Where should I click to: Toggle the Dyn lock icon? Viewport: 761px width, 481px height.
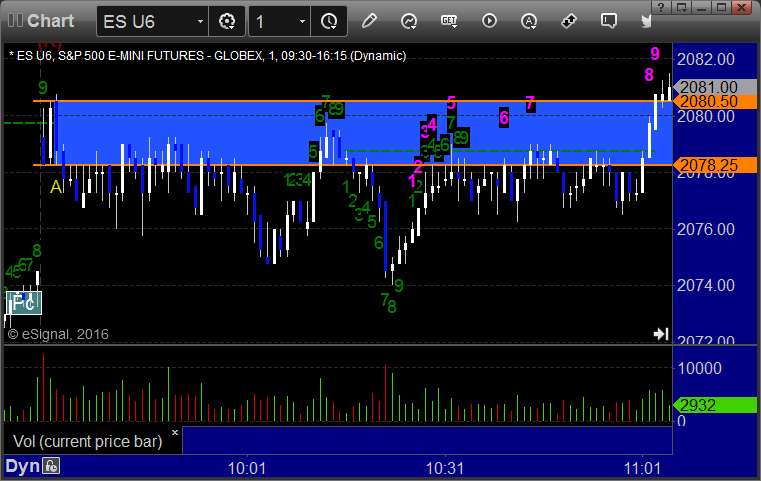(x=51, y=466)
